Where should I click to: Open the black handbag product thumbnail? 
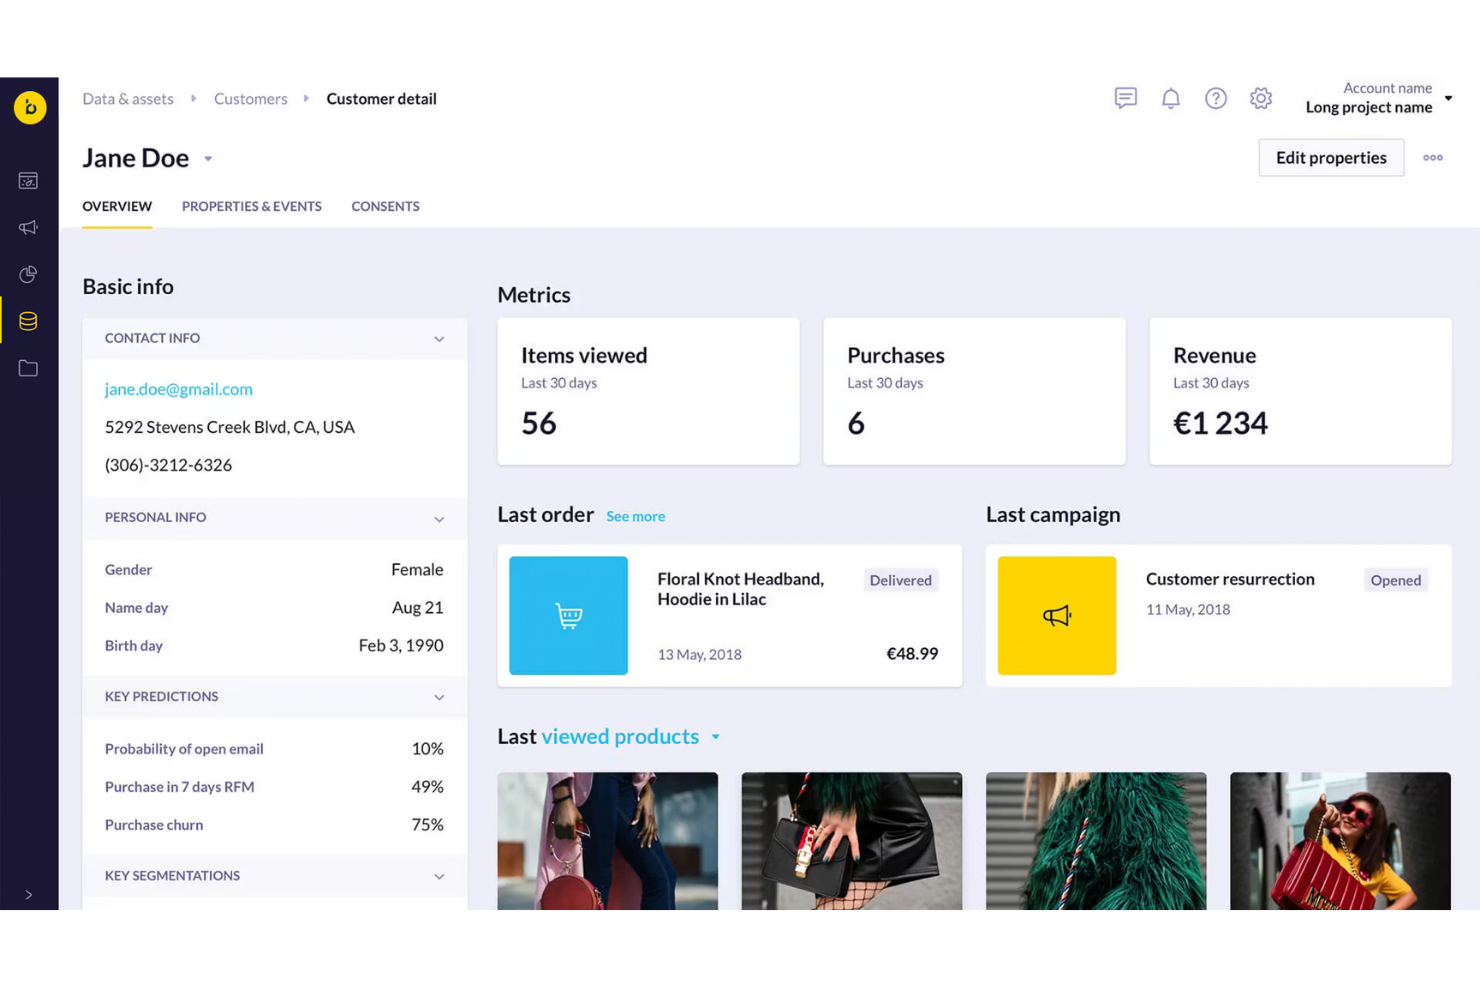[852, 841]
